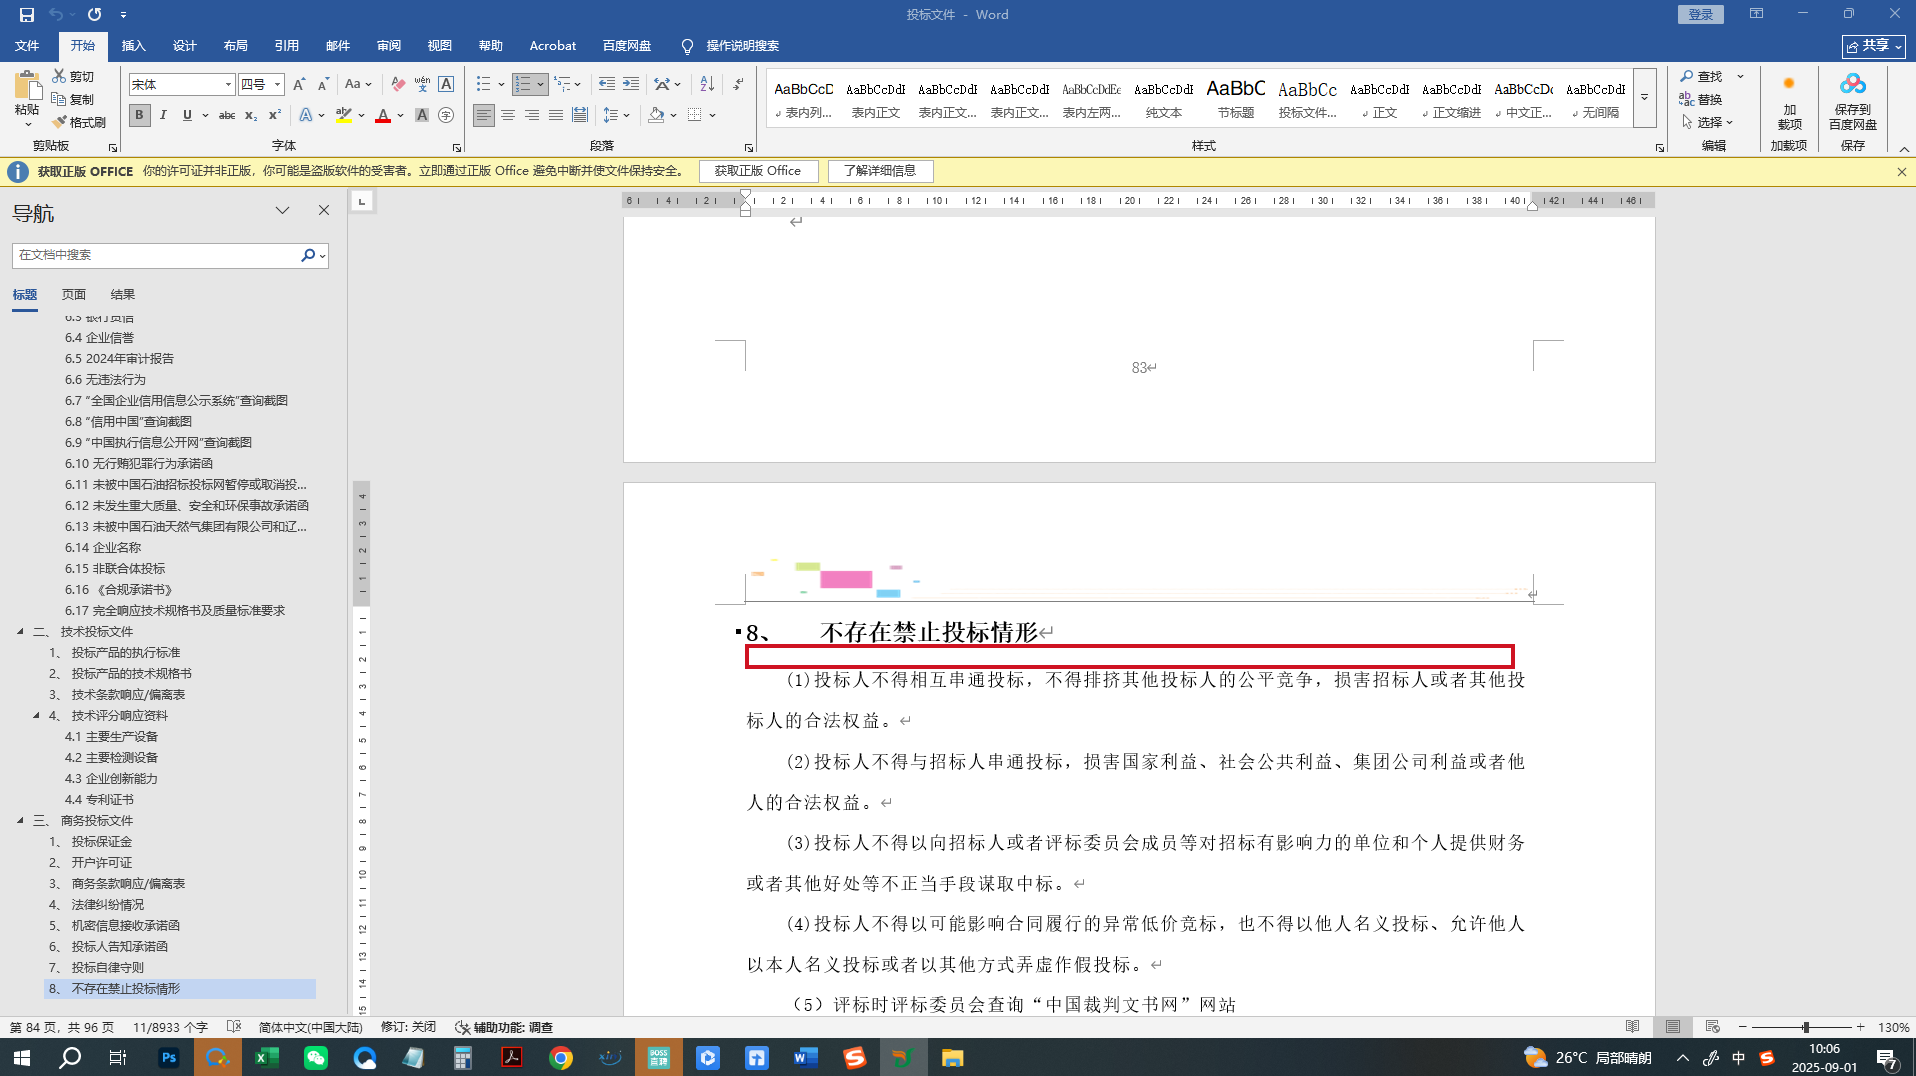Switch to the 页面 navigation tab
This screenshot has width=1916, height=1076.
(74, 294)
